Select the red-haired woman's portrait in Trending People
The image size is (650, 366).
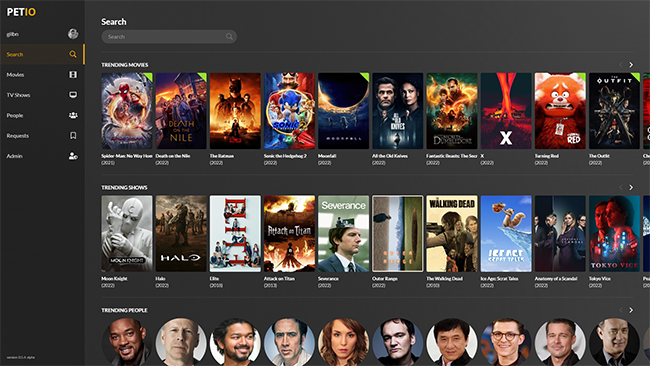[344, 342]
